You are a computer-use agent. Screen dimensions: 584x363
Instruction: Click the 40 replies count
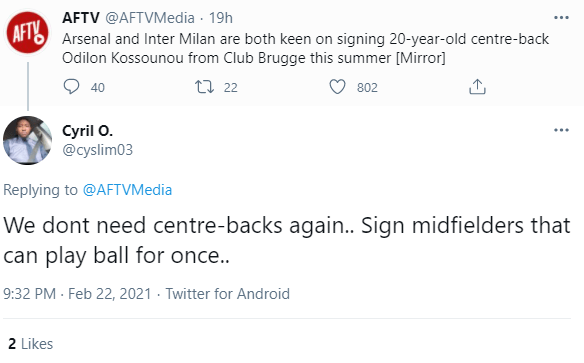(98, 87)
